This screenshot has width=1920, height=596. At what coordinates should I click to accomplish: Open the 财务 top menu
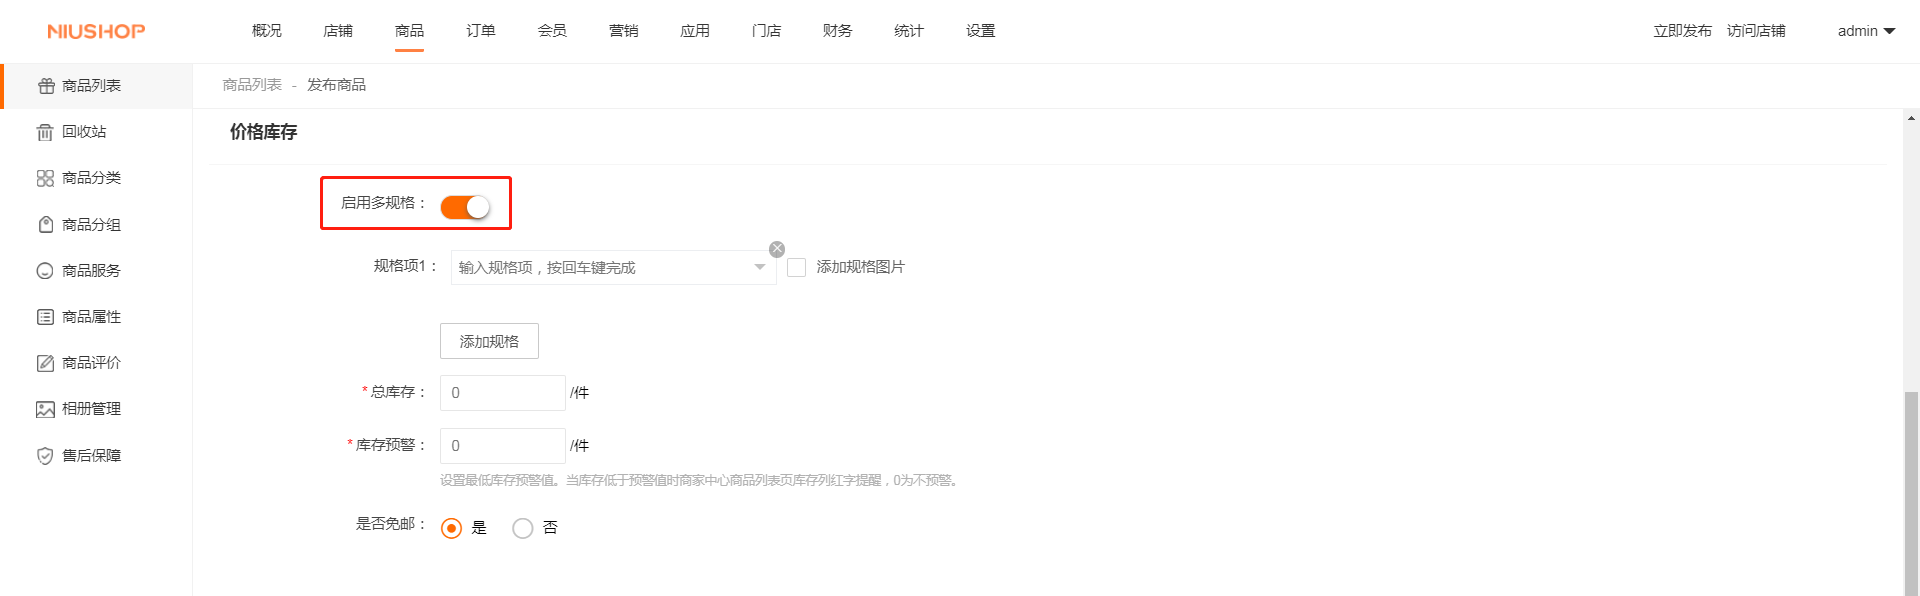tap(838, 31)
